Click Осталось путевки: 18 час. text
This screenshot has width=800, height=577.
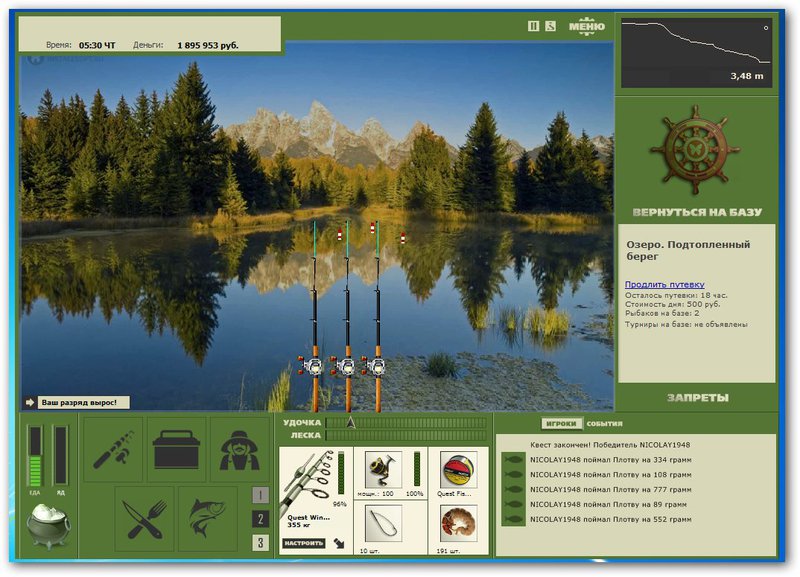click(x=677, y=295)
